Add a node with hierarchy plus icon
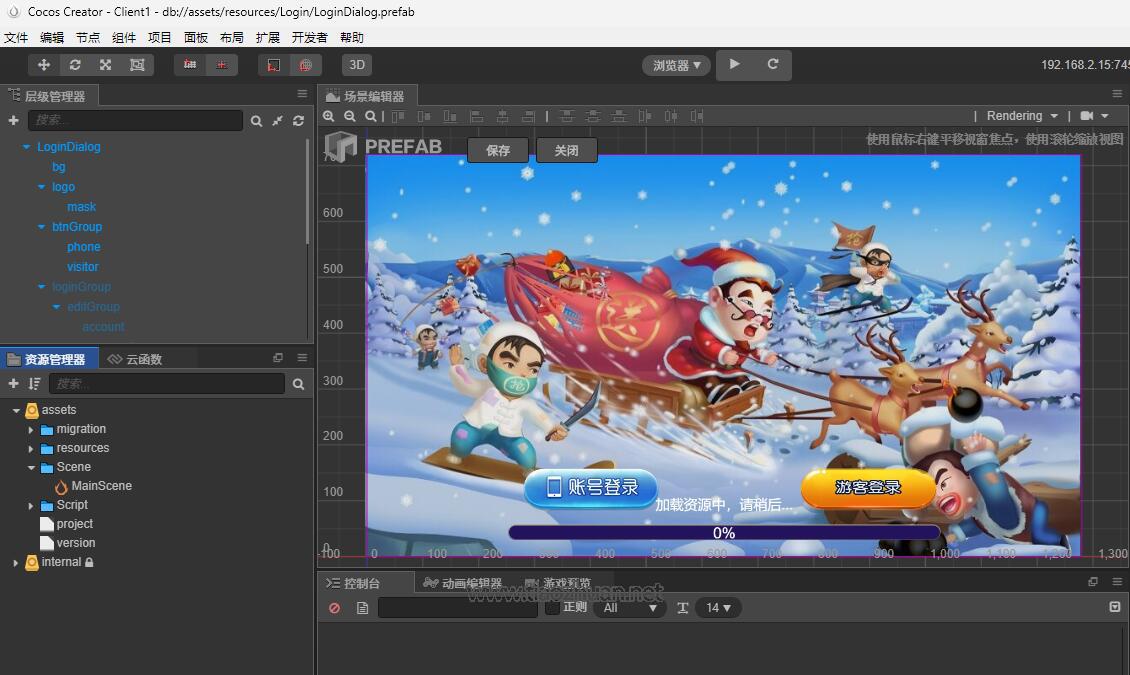This screenshot has height=675, width=1130. tap(13, 120)
